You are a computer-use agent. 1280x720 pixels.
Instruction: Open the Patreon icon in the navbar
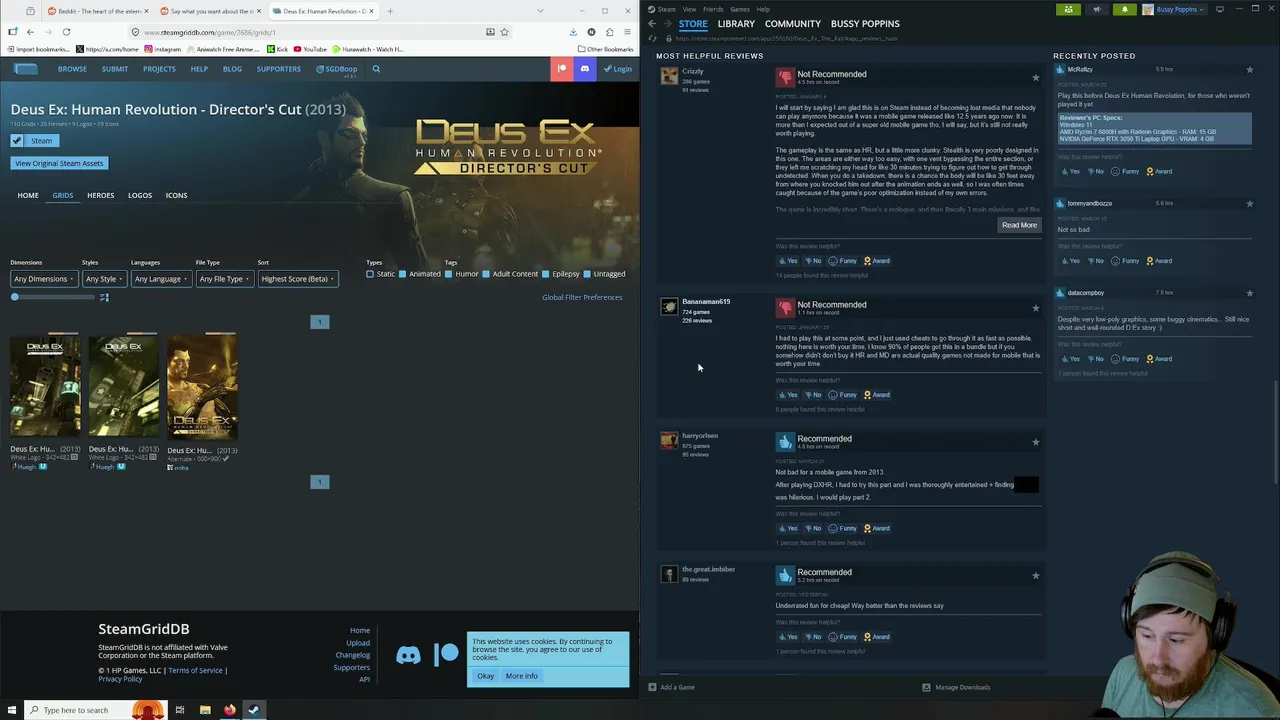(x=562, y=68)
